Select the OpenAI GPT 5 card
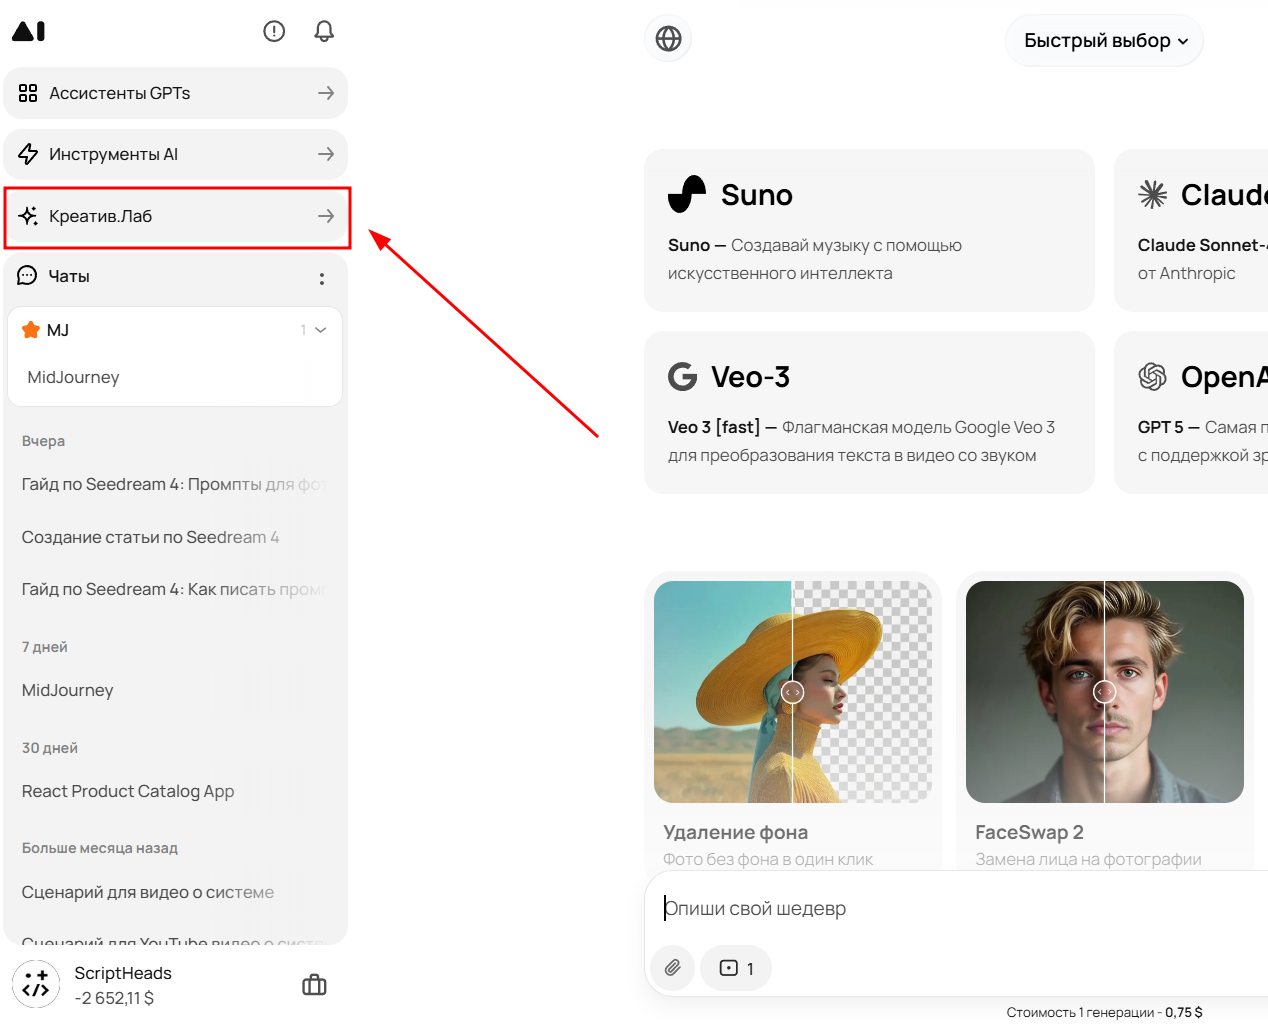 coord(1191,412)
